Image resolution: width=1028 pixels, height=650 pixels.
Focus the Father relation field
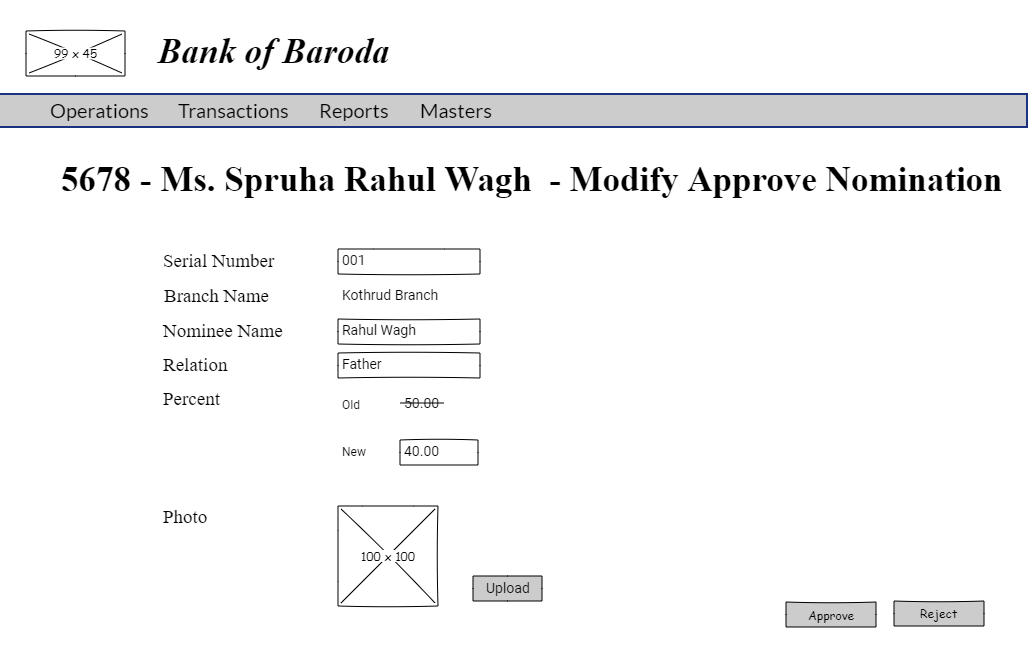point(408,365)
